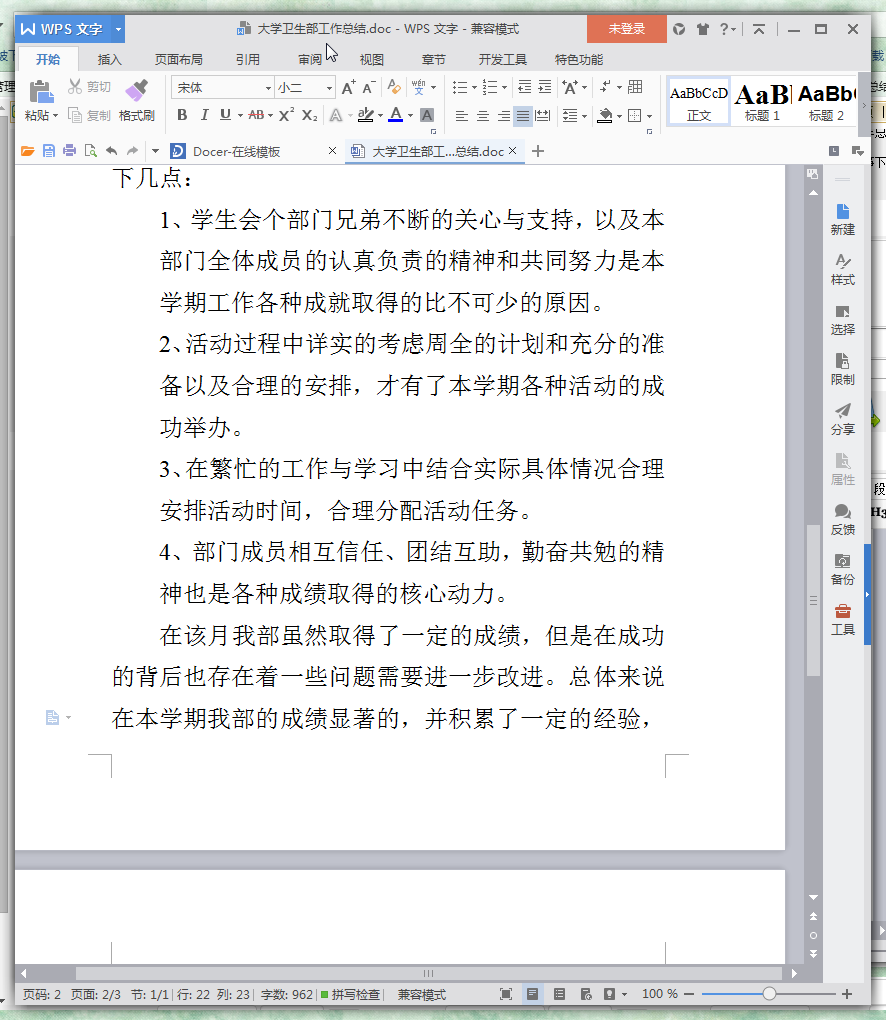Screen dimensions: 886x1020
Task: Click the save icon in quick toolbar
Action: tap(49, 151)
